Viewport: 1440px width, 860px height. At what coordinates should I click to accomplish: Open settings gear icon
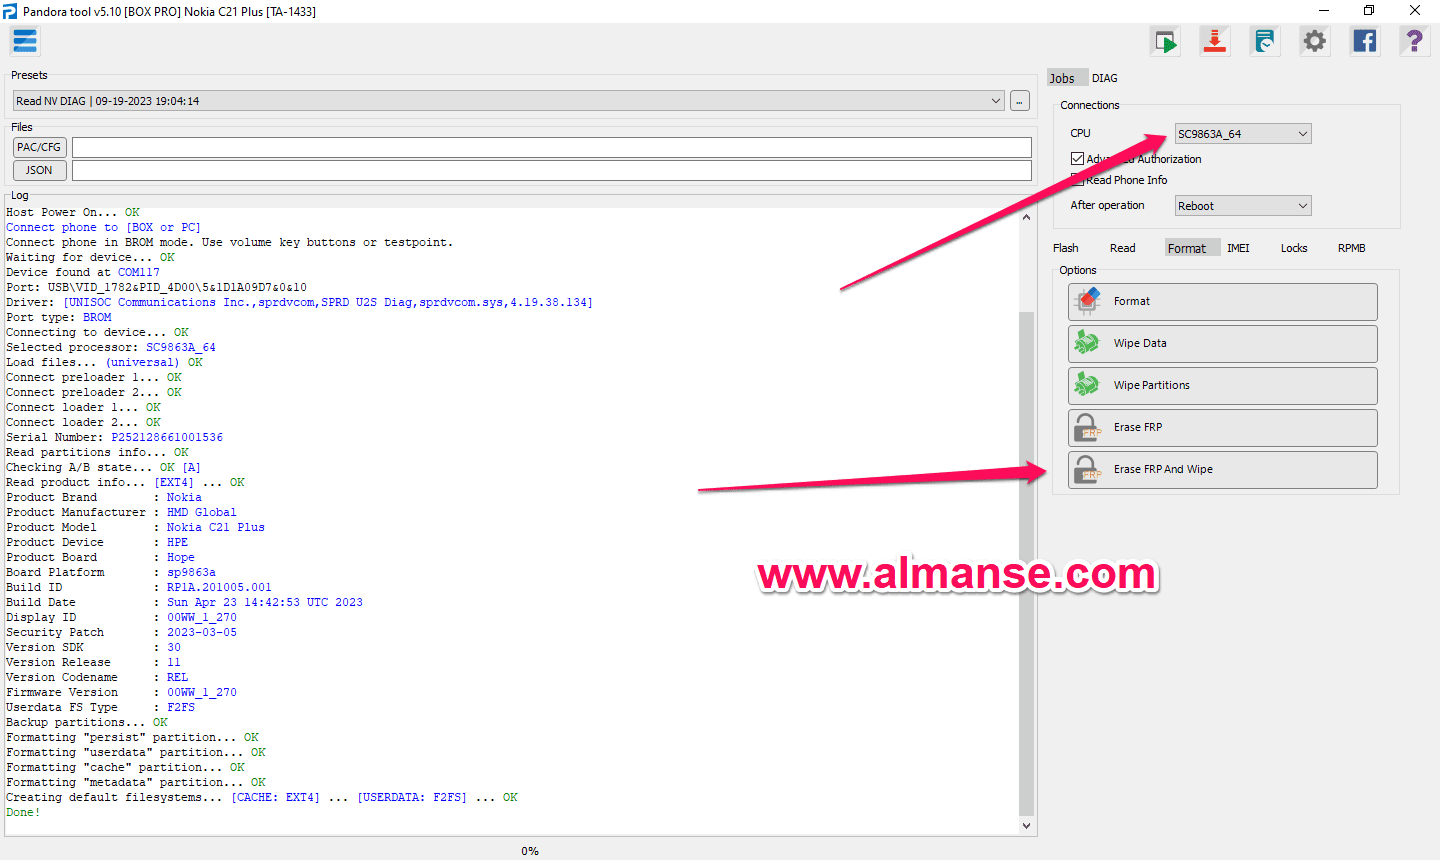[1315, 42]
